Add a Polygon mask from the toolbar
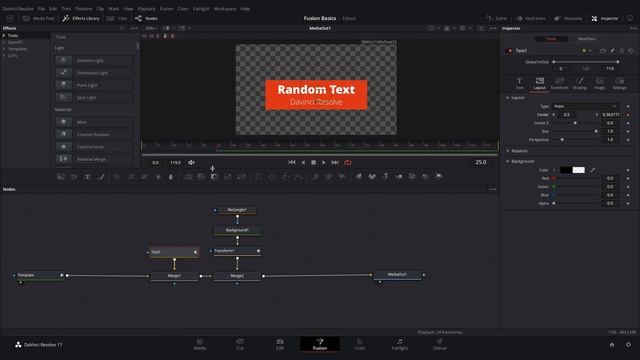 [x=285, y=177]
